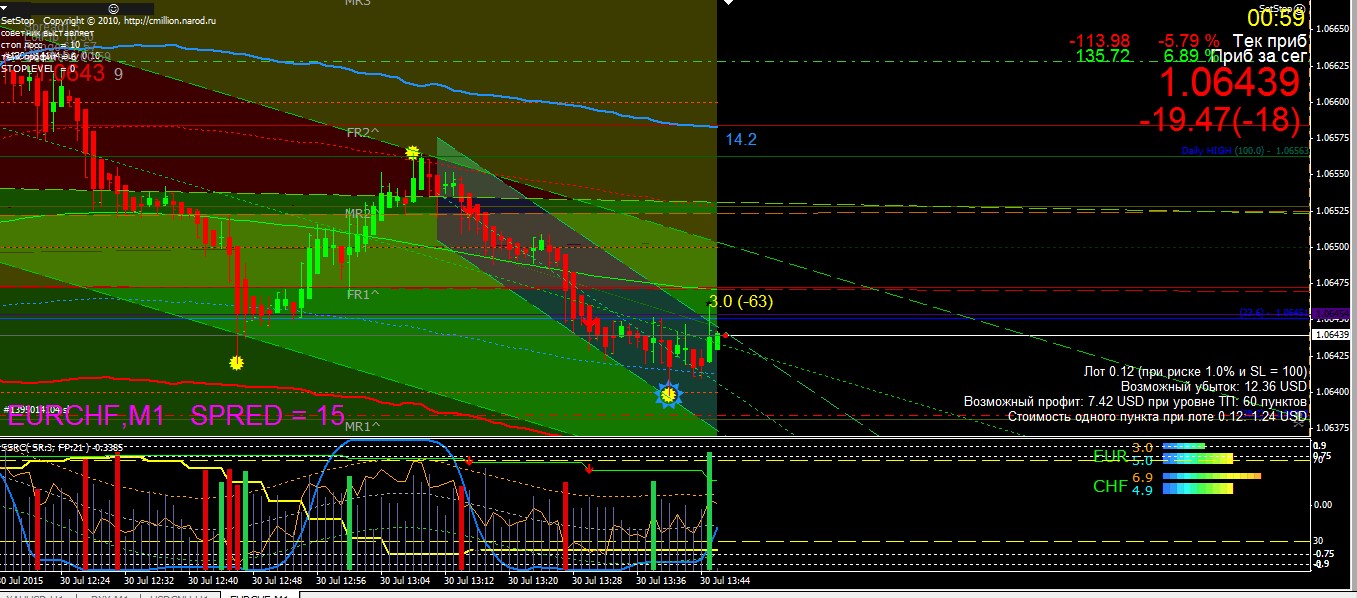This screenshot has width=1357, height=598.
Task: Click the MR1^ level label near chart bottom
Action: [362, 426]
